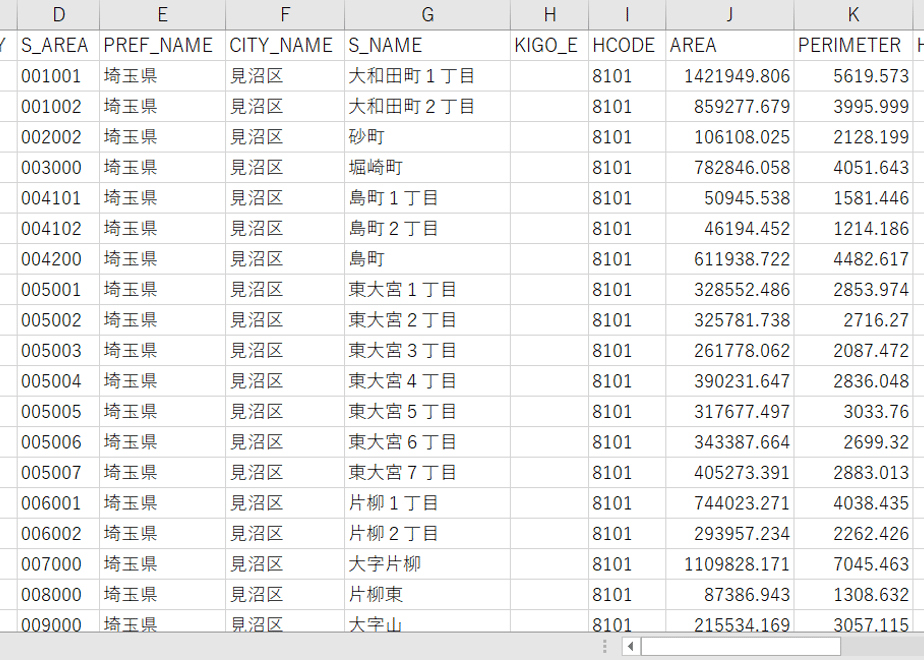
Task: Select AREA value 1421949.806
Action: pyautogui.click(x=730, y=76)
